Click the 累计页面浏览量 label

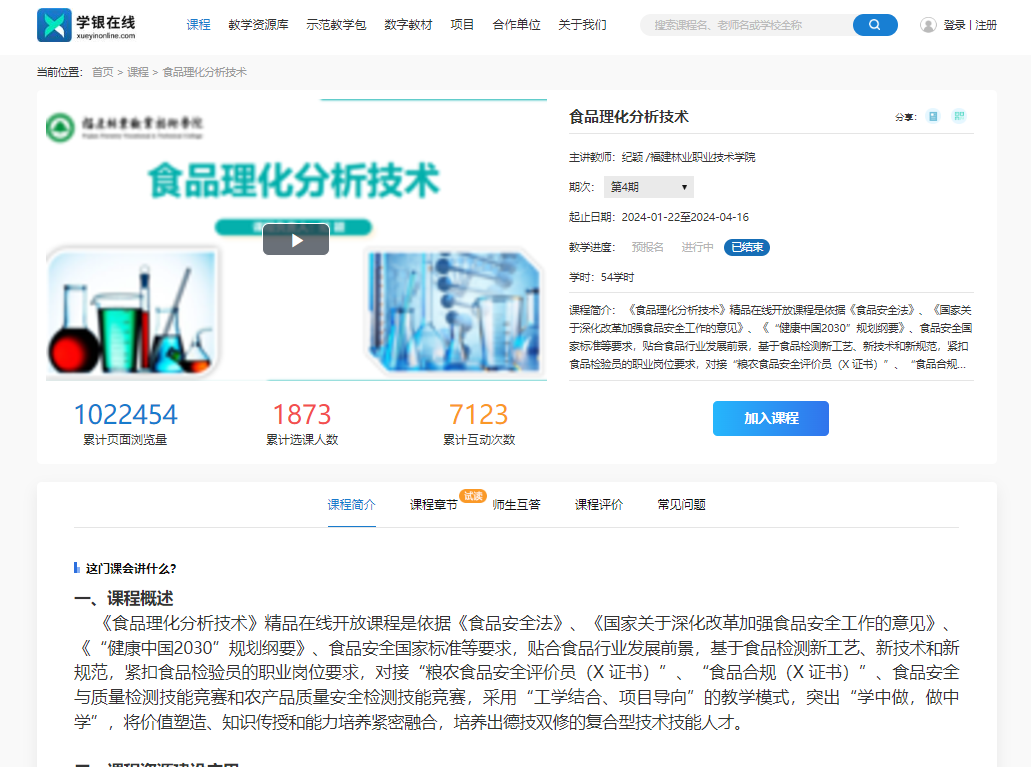[125, 439]
